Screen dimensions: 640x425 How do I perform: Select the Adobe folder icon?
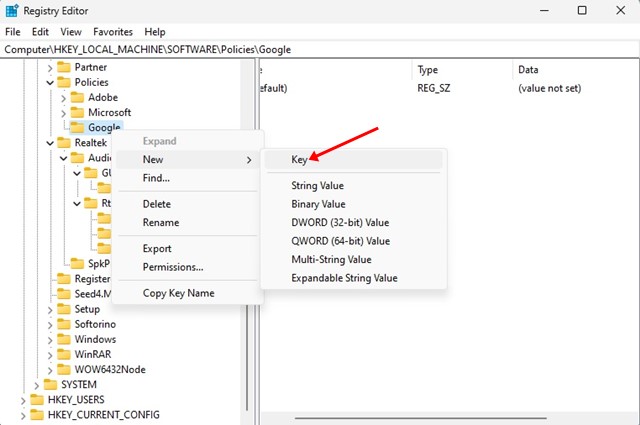point(77,98)
